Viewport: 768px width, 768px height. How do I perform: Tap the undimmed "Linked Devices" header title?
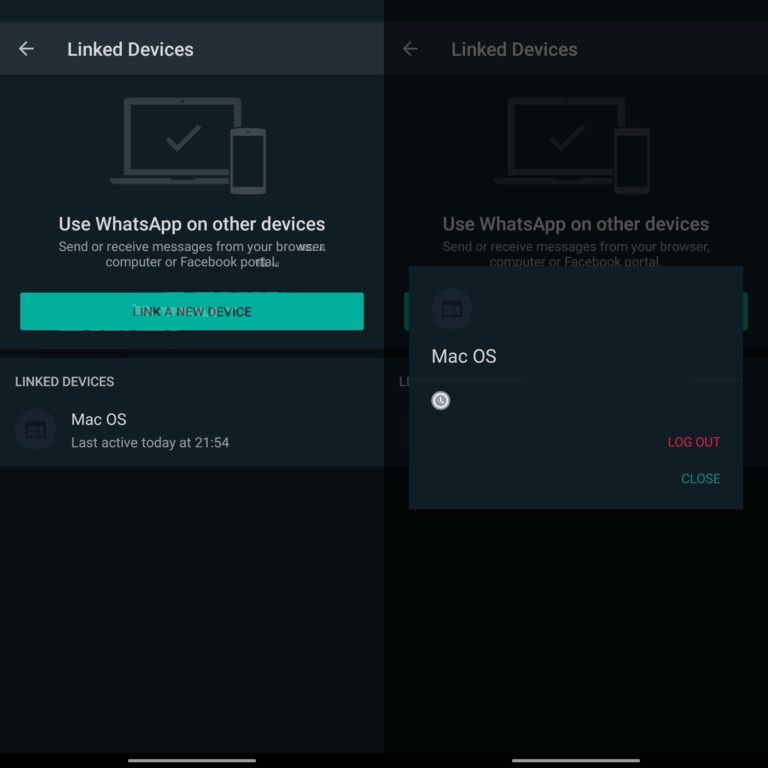[130, 49]
